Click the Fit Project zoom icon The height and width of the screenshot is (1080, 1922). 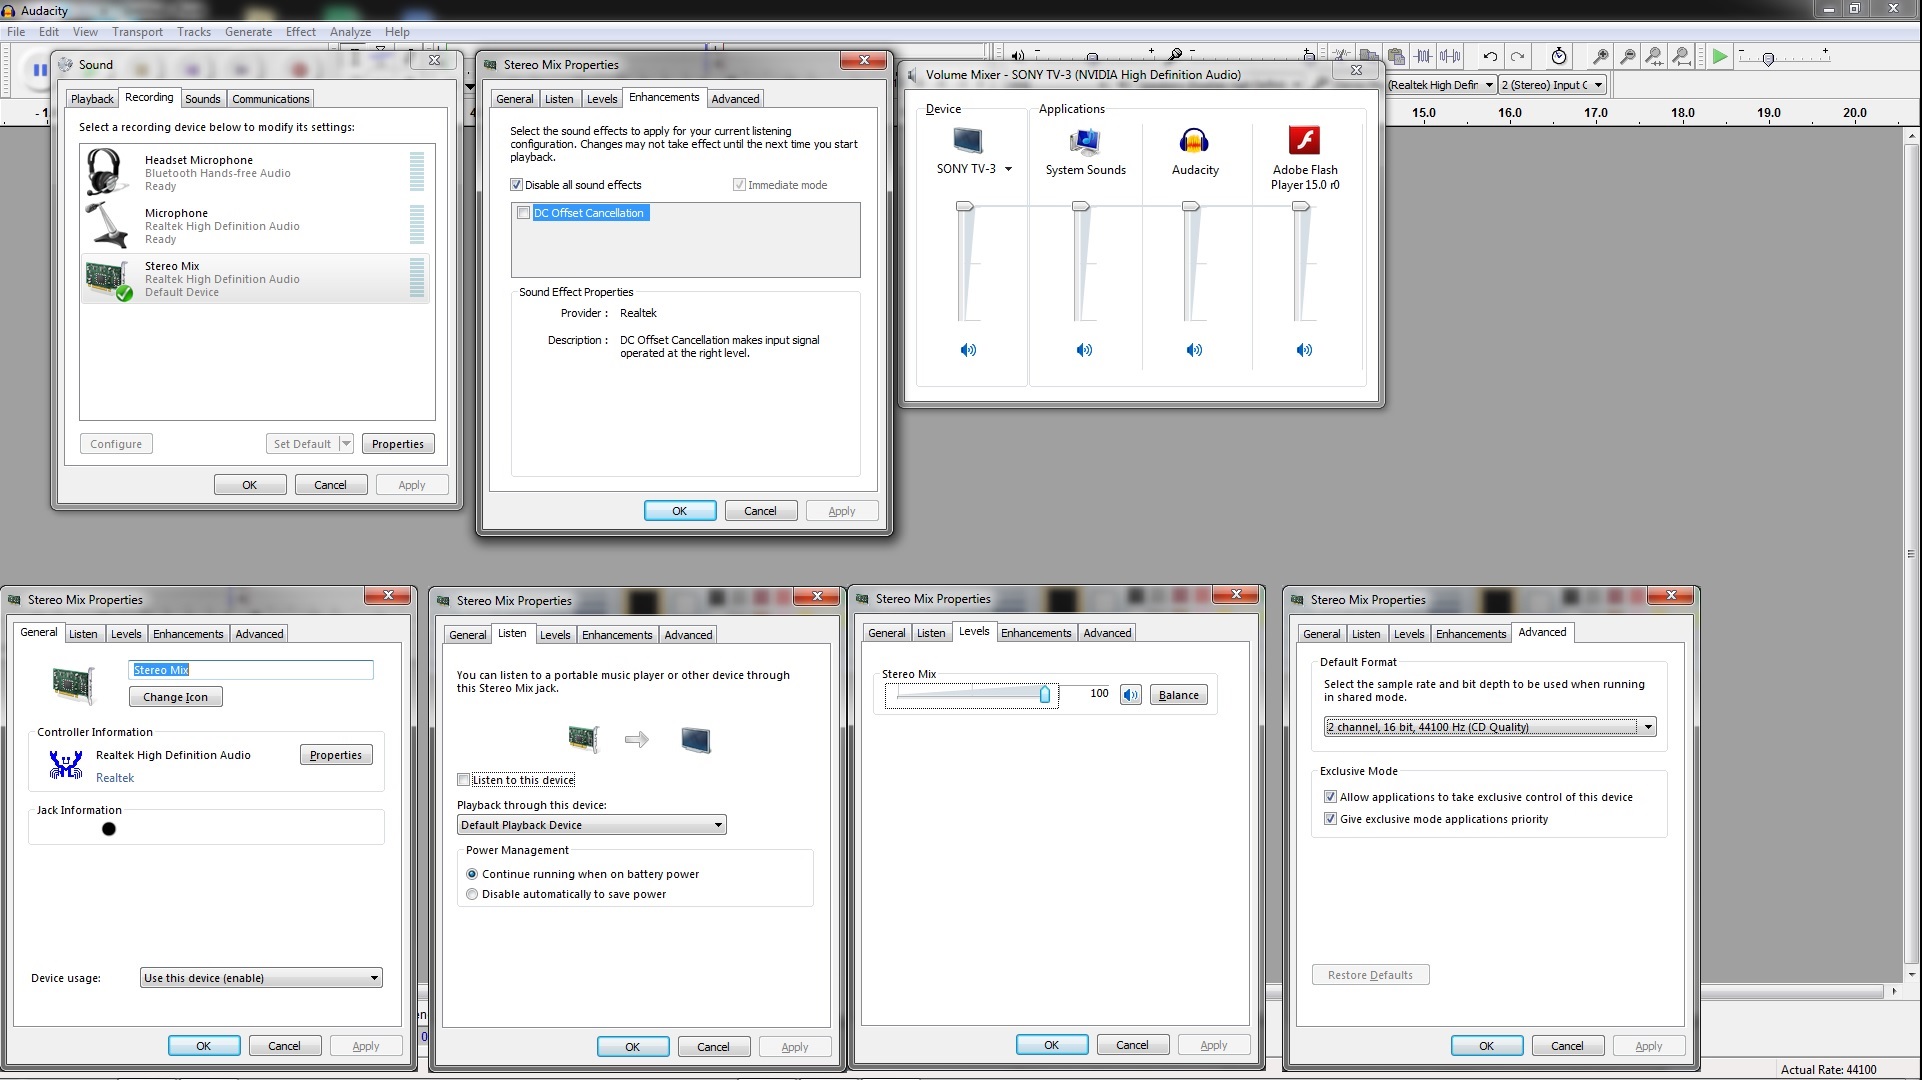(1682, 56)
